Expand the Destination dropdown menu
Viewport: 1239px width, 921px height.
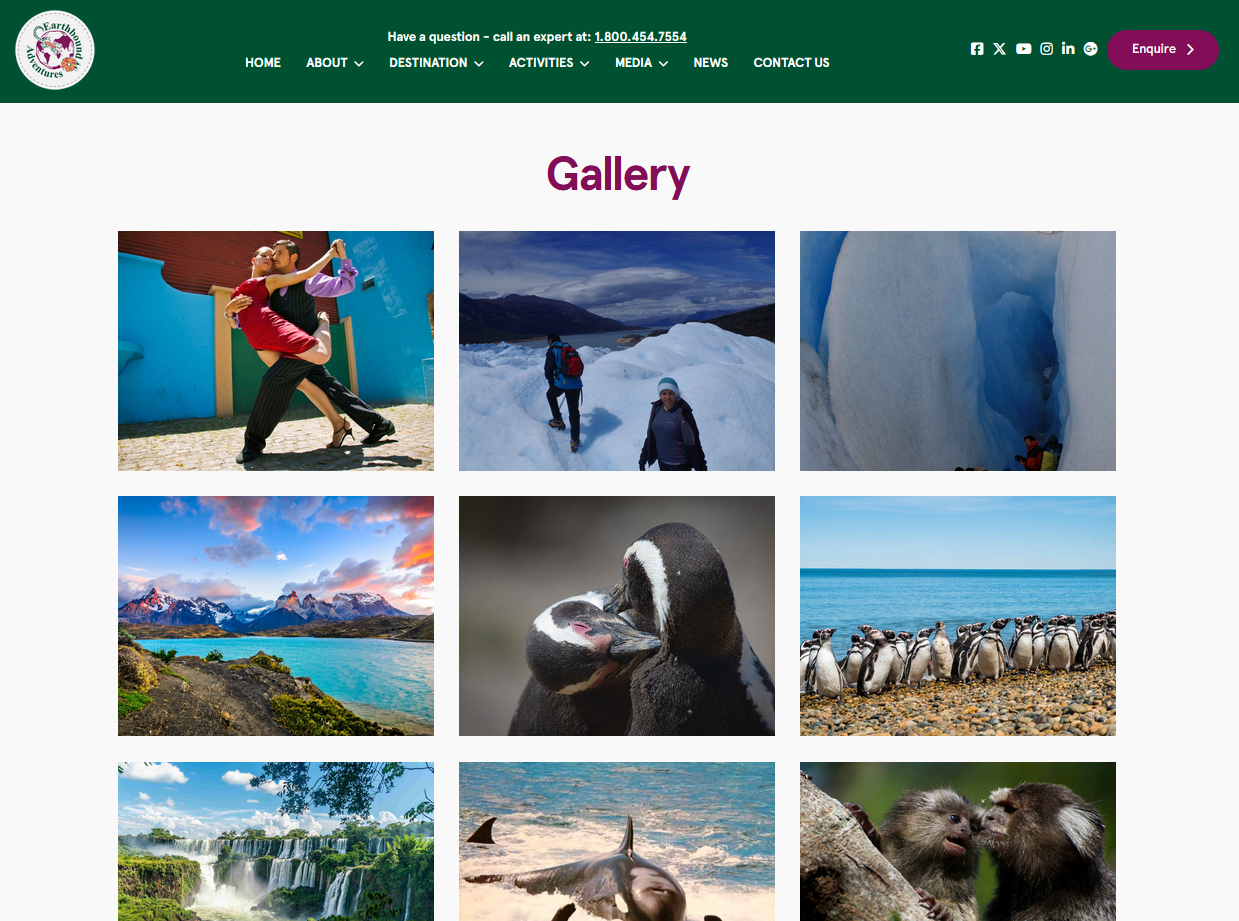[x=436, y=63]
